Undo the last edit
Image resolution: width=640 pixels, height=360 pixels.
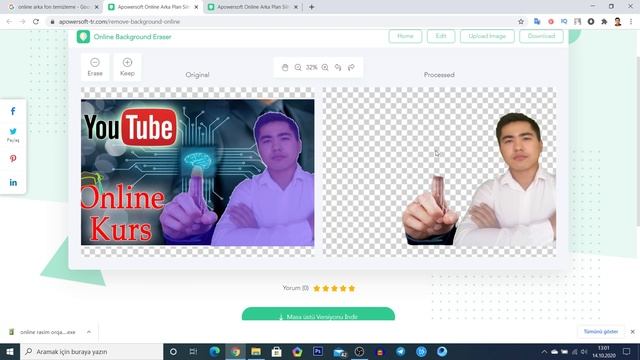click(338, 67)
